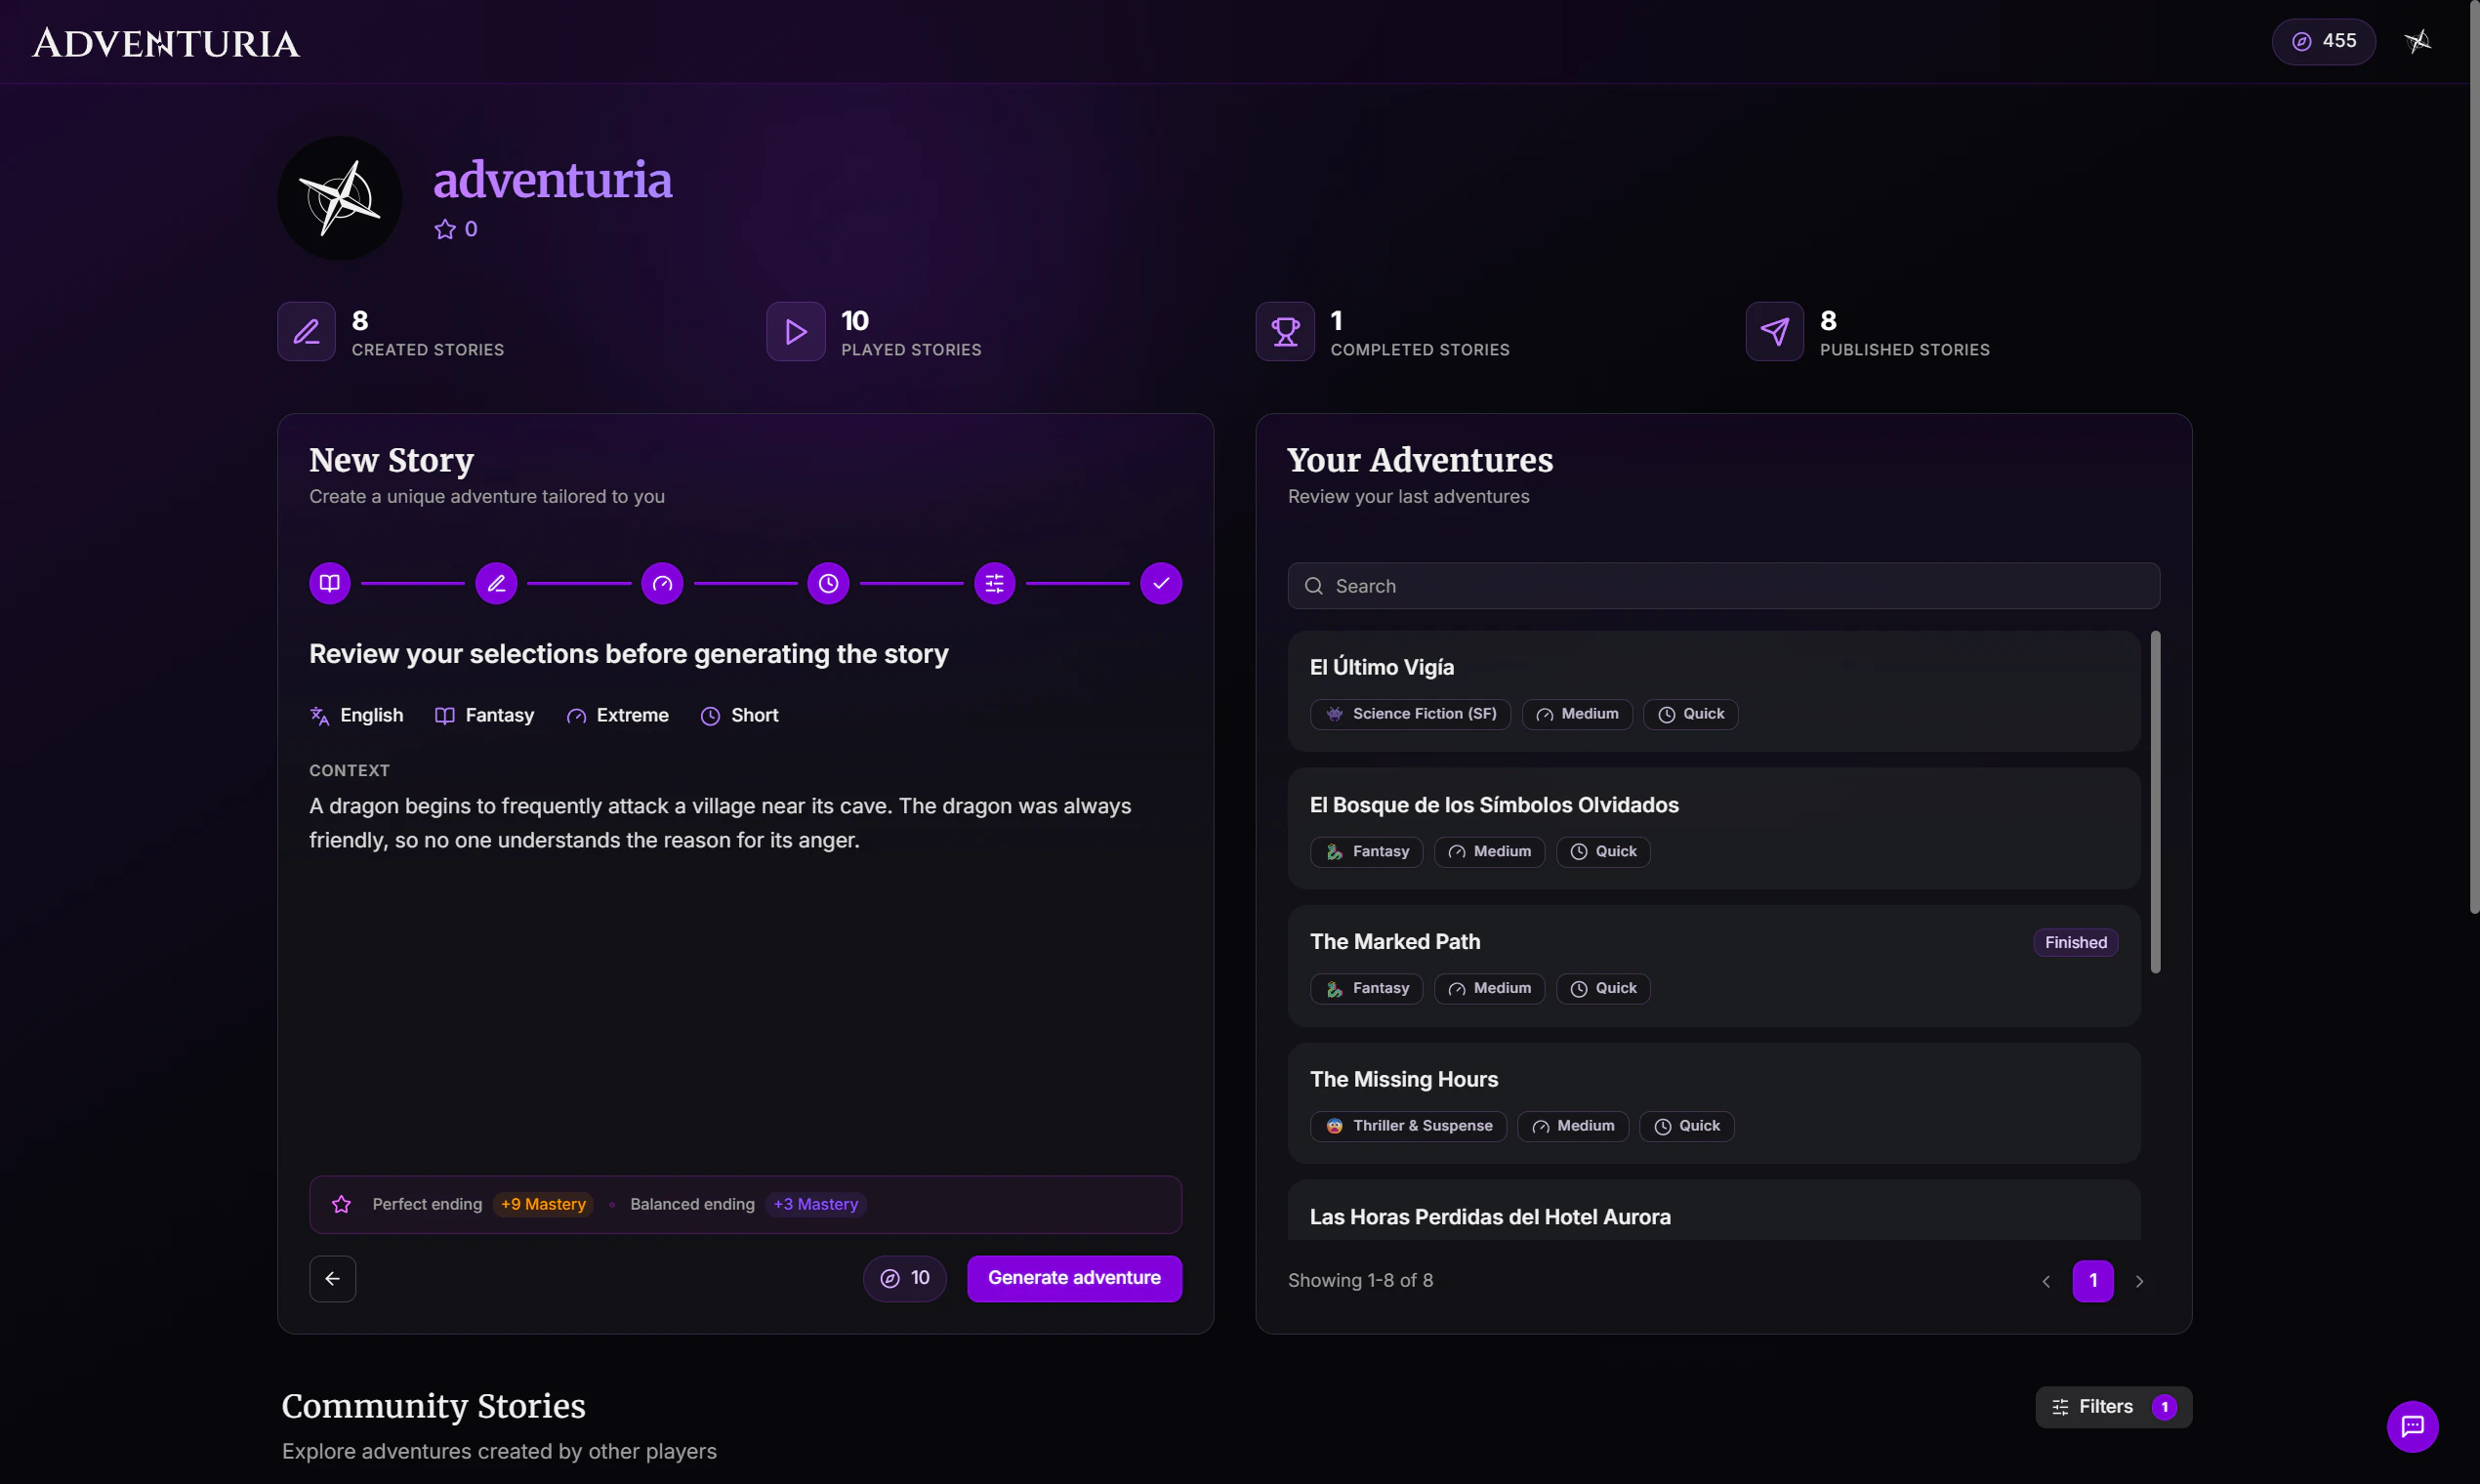
Task: Go to next adventures page arrow
Action: (x=2139, y=1281)
